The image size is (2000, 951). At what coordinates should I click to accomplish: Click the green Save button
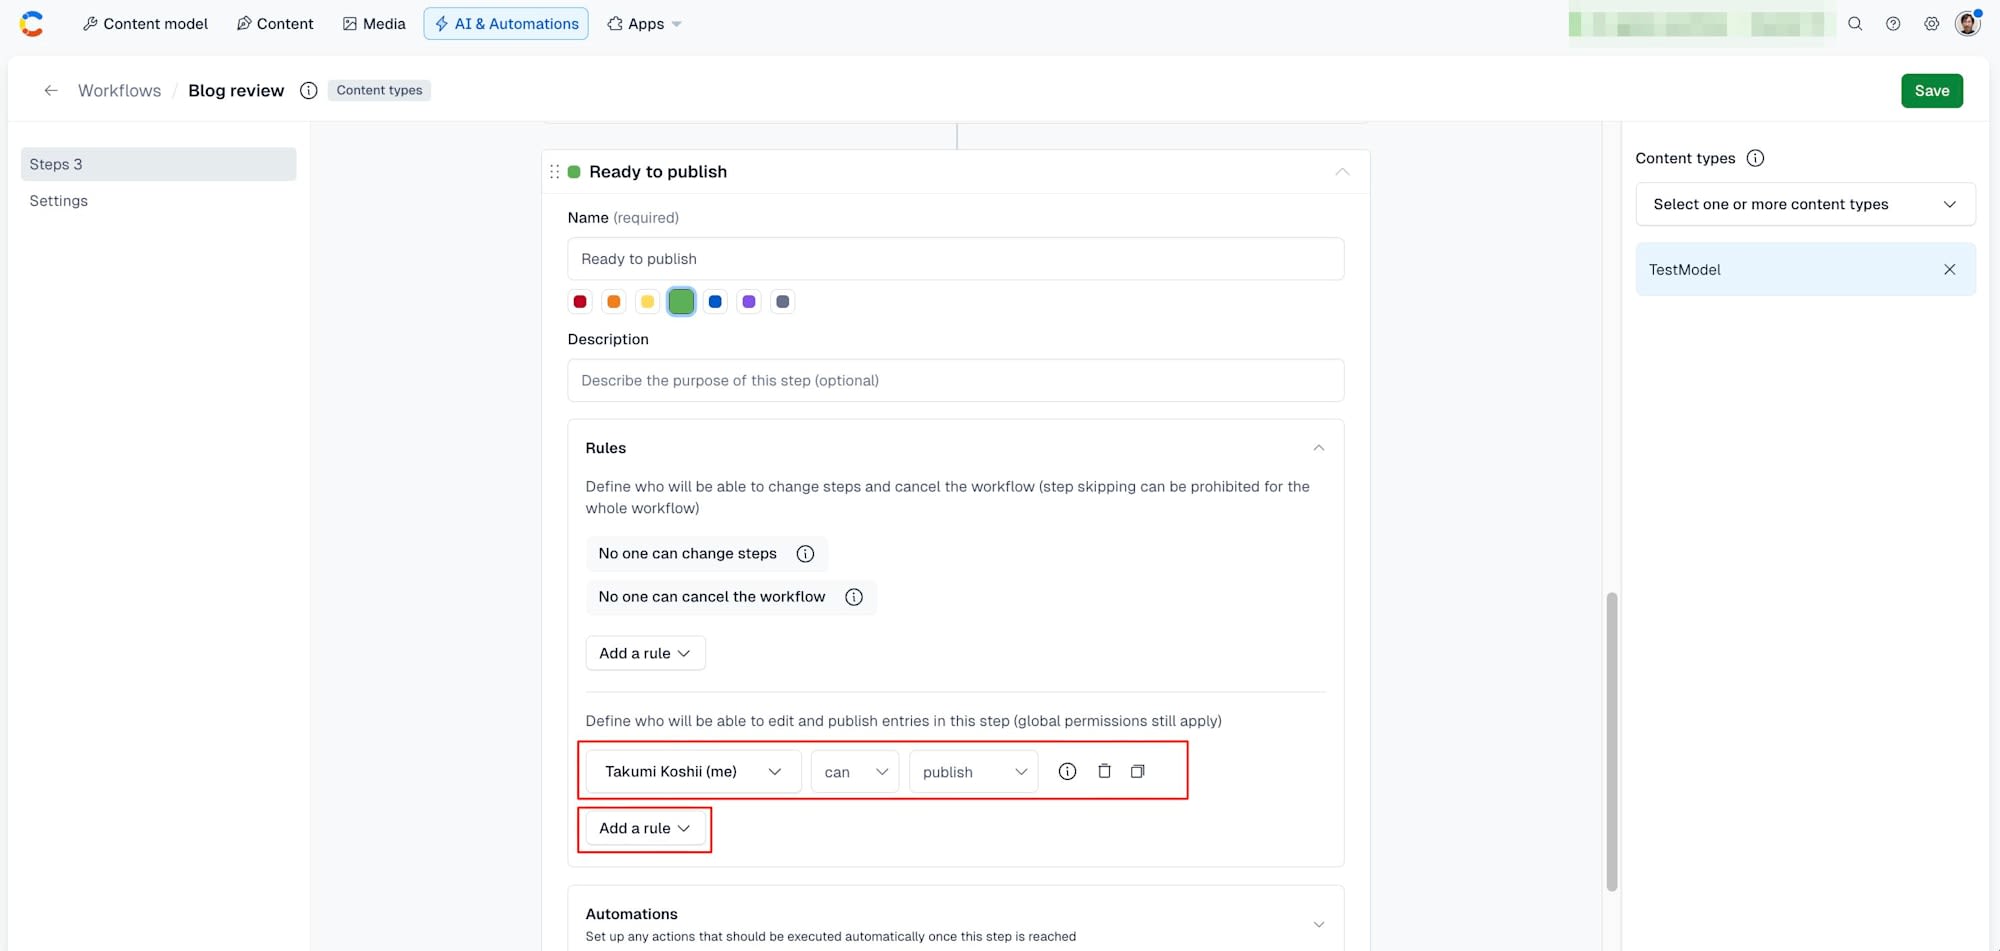click(x=1932, y=90)
